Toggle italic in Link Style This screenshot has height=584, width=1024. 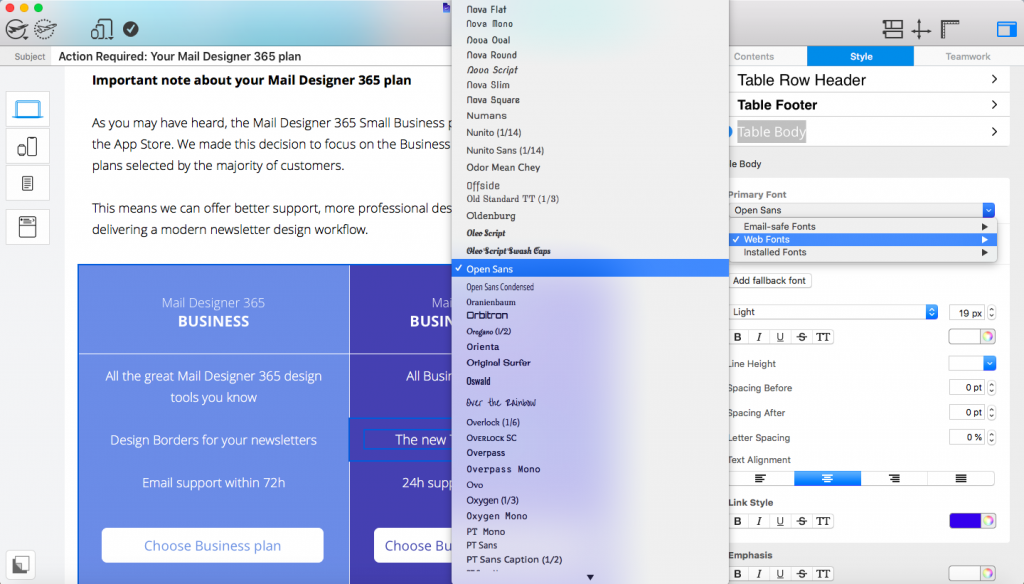759,521
